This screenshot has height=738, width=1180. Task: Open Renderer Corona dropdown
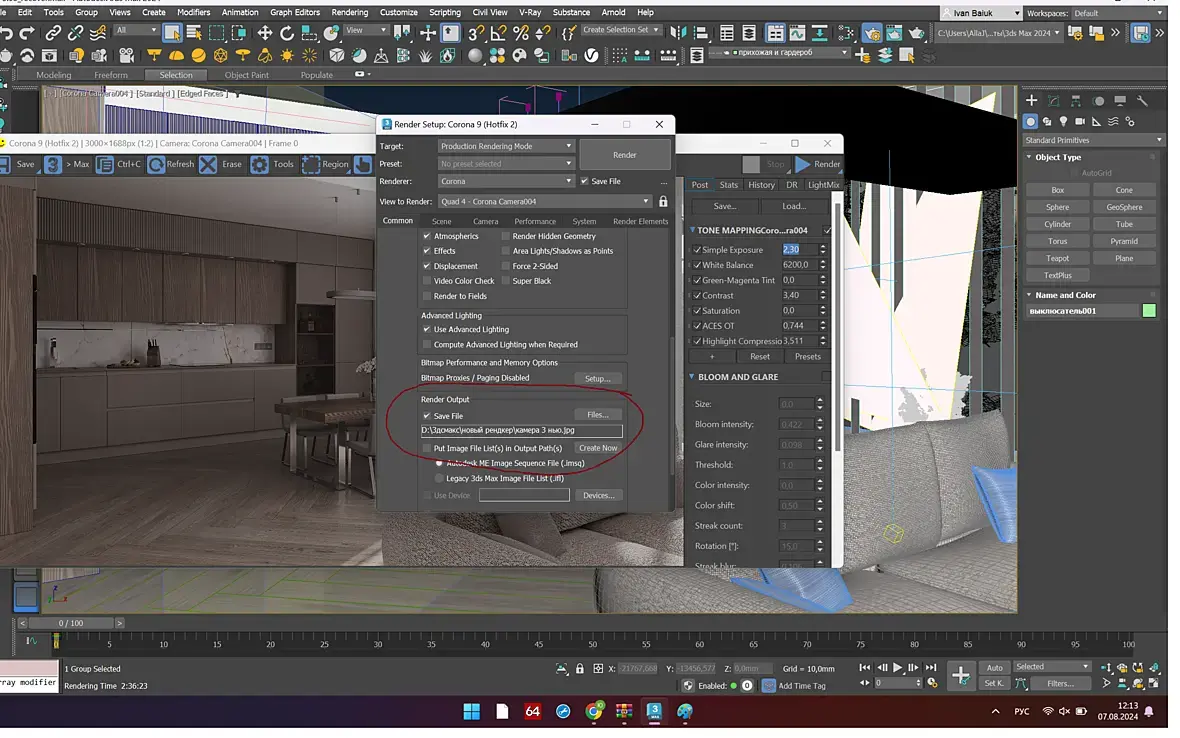506,181
